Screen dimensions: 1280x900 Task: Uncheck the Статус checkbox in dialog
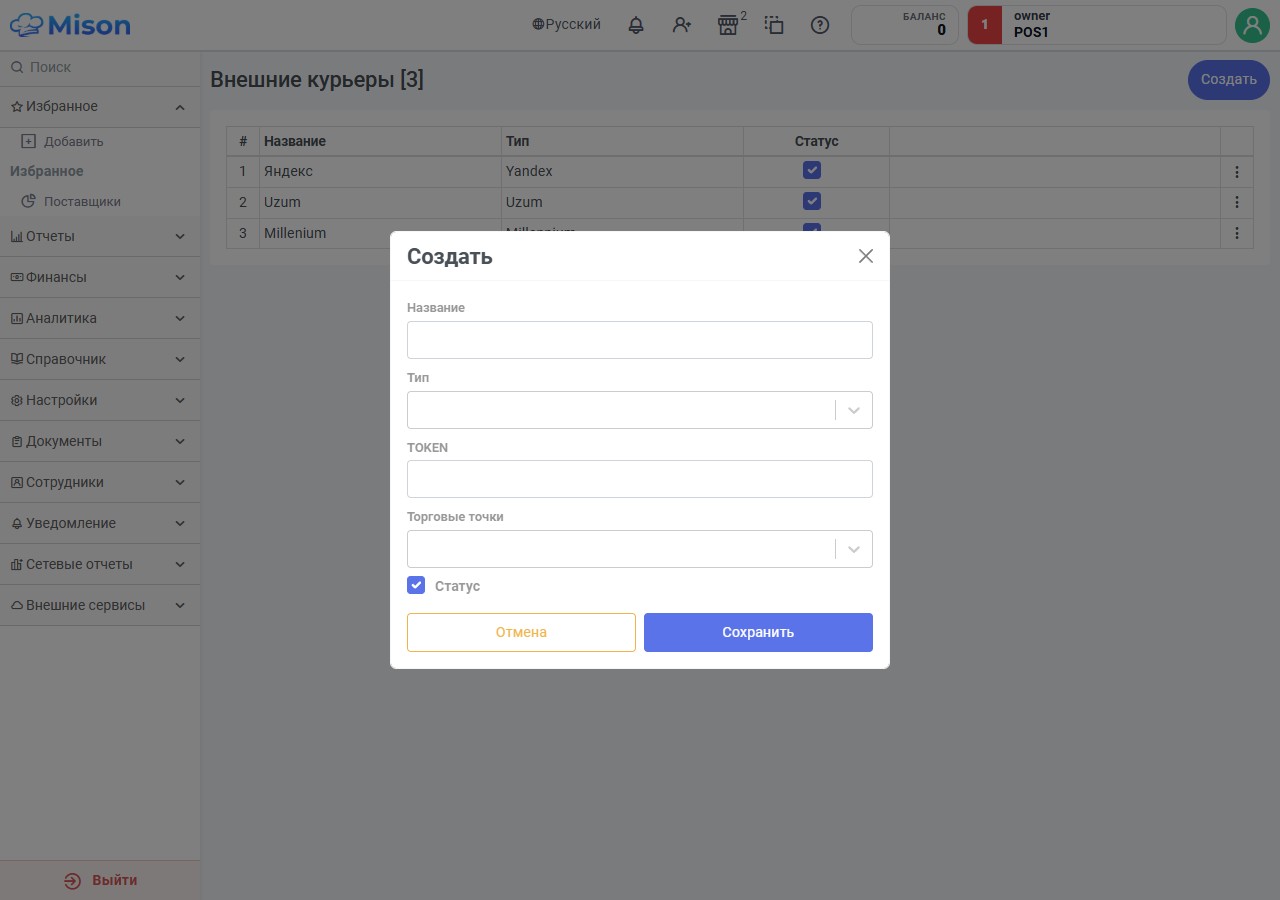[416, 585]
